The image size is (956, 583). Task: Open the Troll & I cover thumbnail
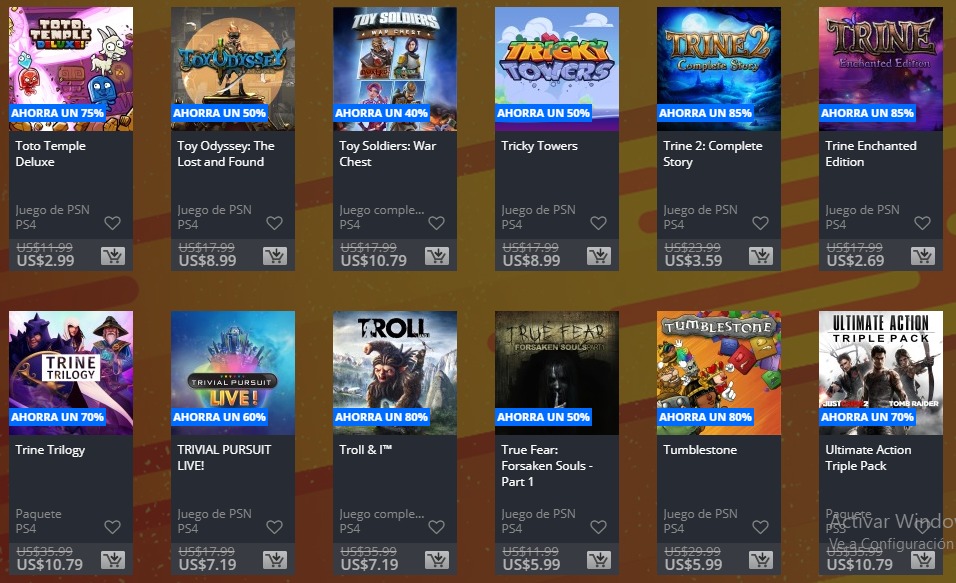(395, 373)
